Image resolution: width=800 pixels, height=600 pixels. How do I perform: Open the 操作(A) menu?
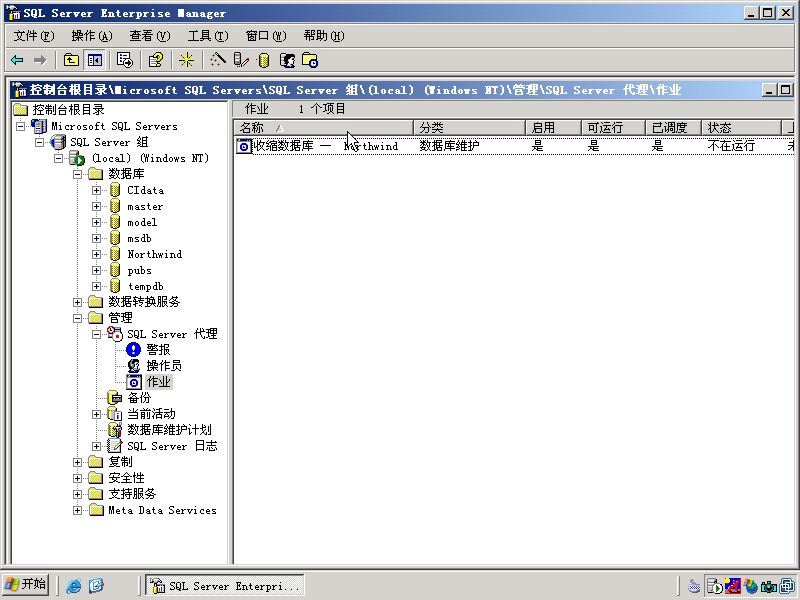[92, 36]
